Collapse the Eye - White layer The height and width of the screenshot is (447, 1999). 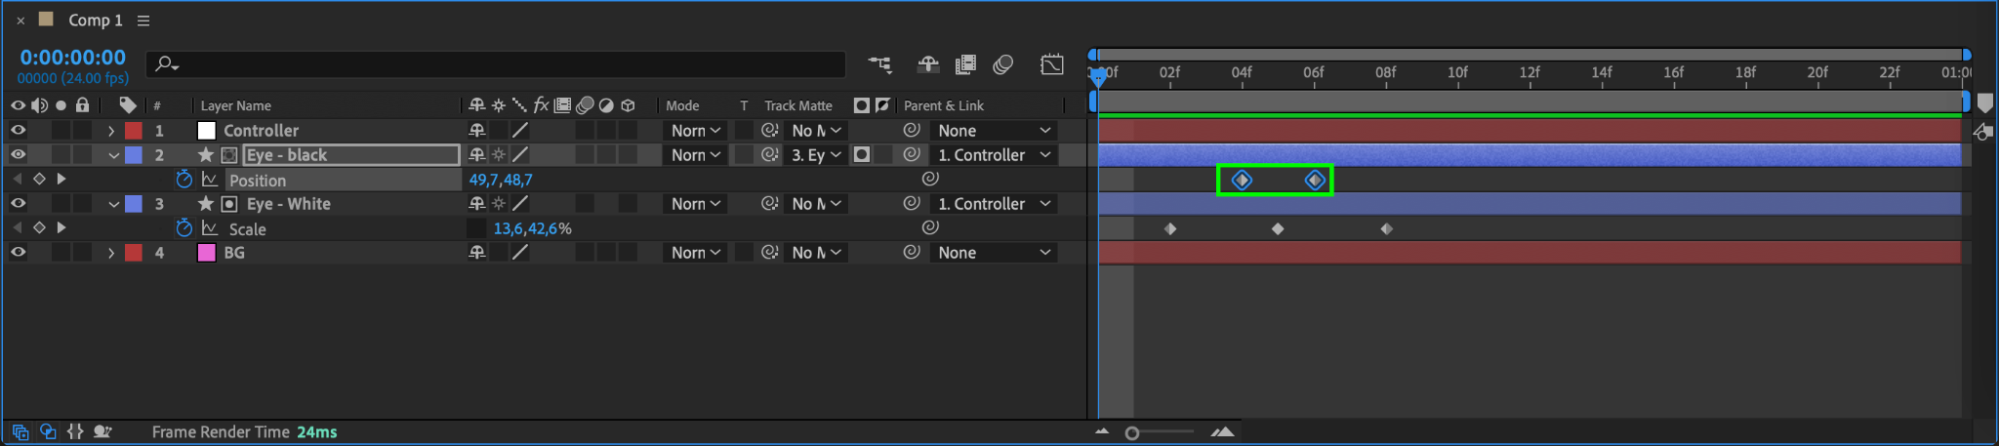[x=113, y=204]
